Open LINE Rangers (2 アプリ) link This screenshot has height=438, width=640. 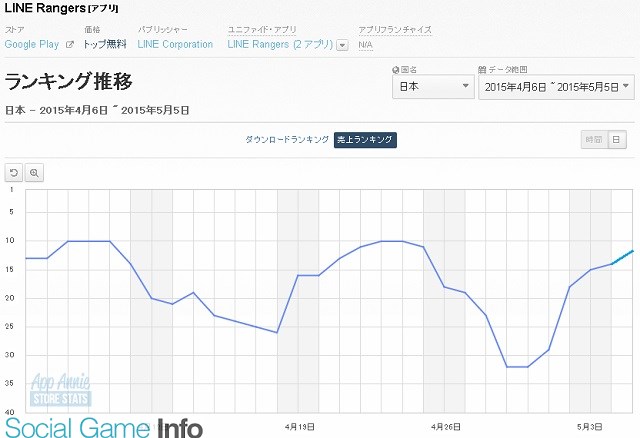coord(280,44)
